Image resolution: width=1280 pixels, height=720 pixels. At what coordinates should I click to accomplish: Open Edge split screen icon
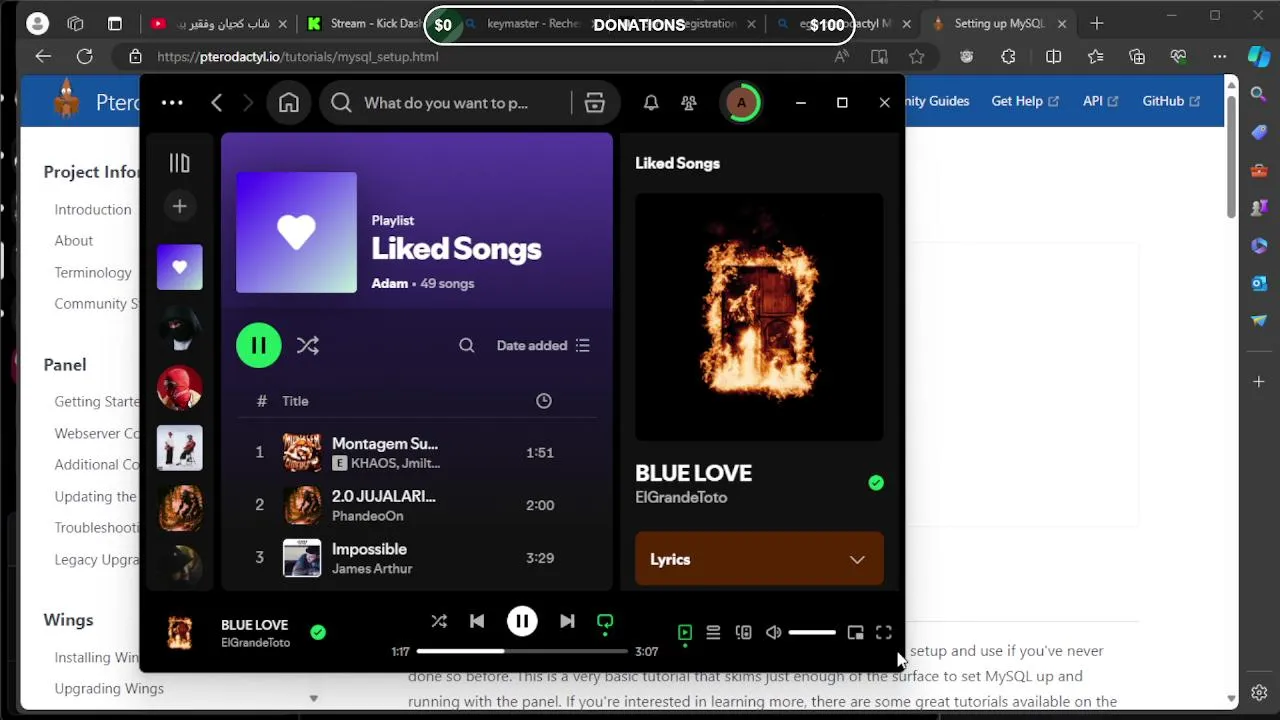(1053, 57)
